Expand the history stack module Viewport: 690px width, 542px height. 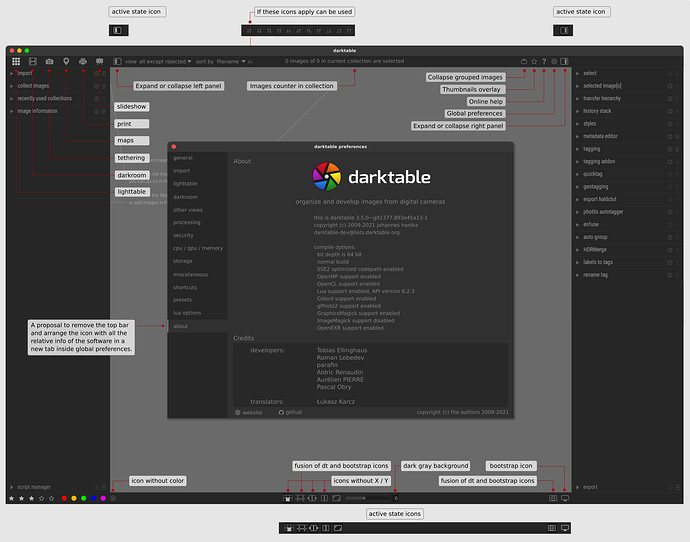(628, 111)
